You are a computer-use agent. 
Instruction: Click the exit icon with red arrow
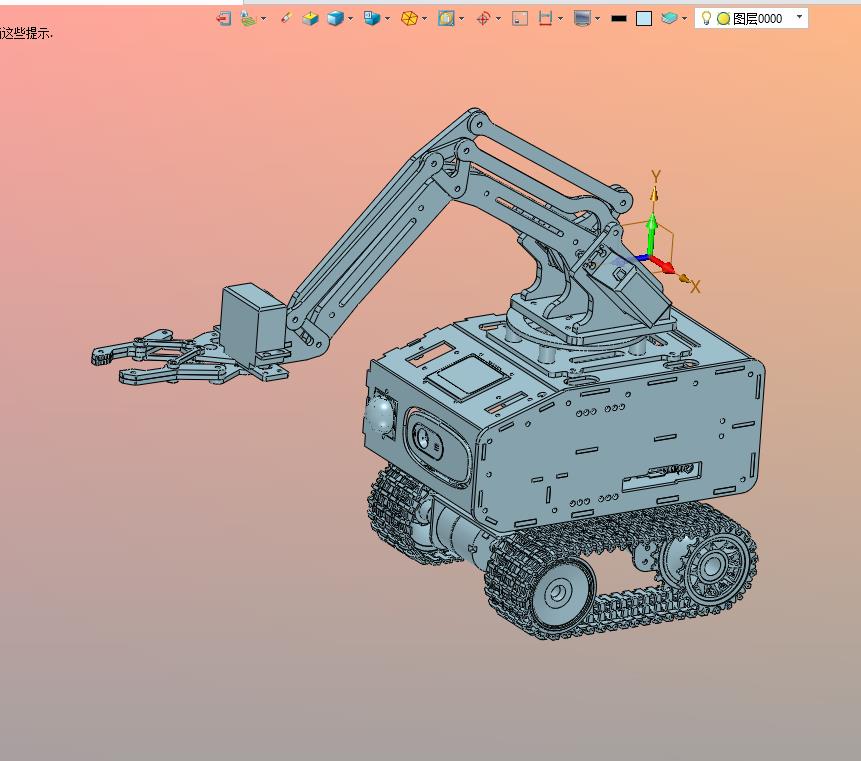223,19
